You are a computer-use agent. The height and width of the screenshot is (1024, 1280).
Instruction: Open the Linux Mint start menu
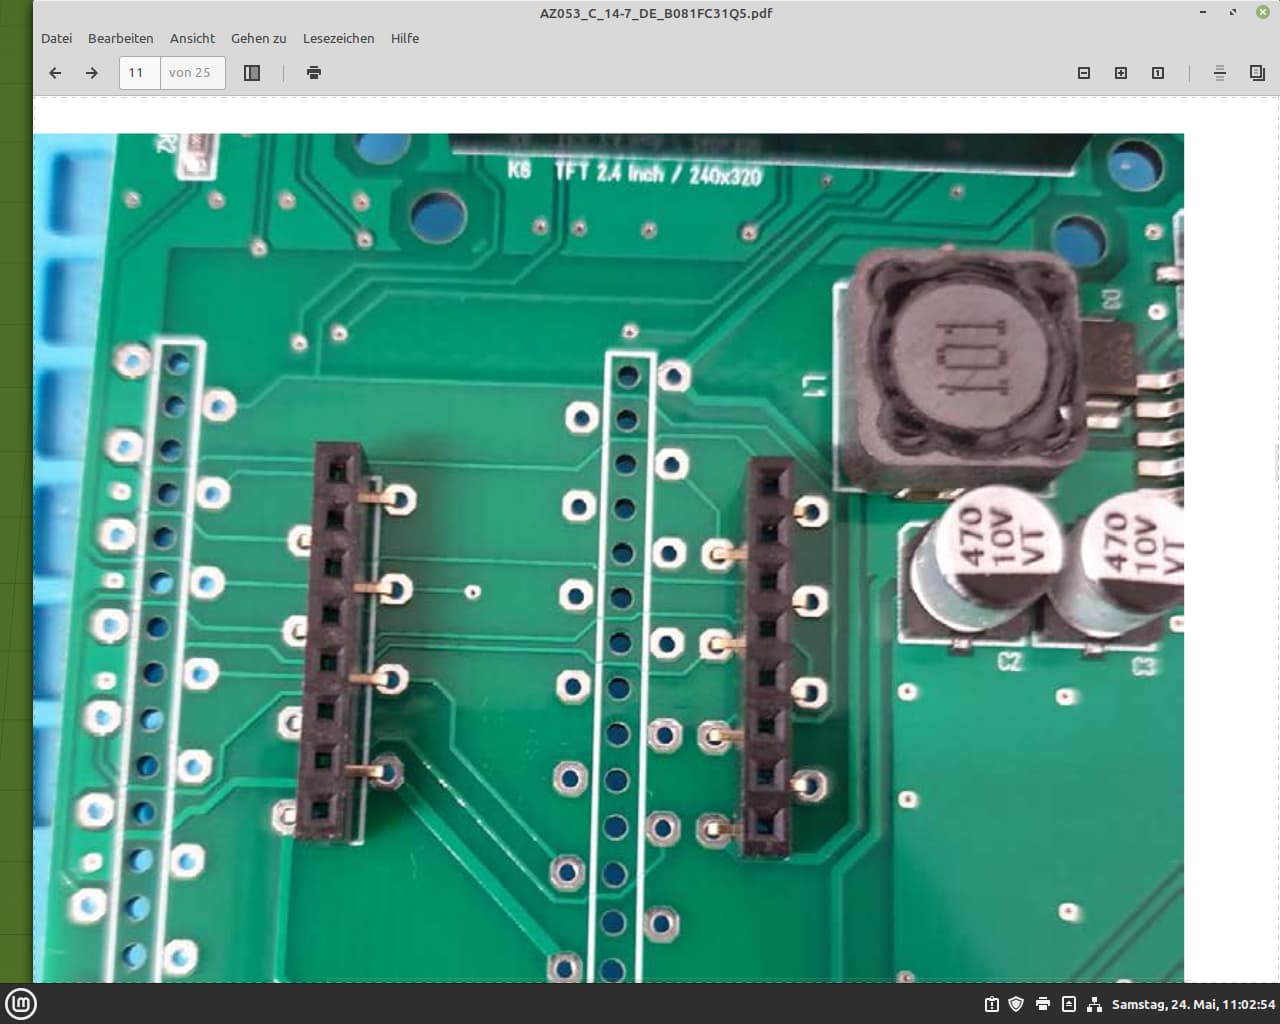coord(21,1004)
